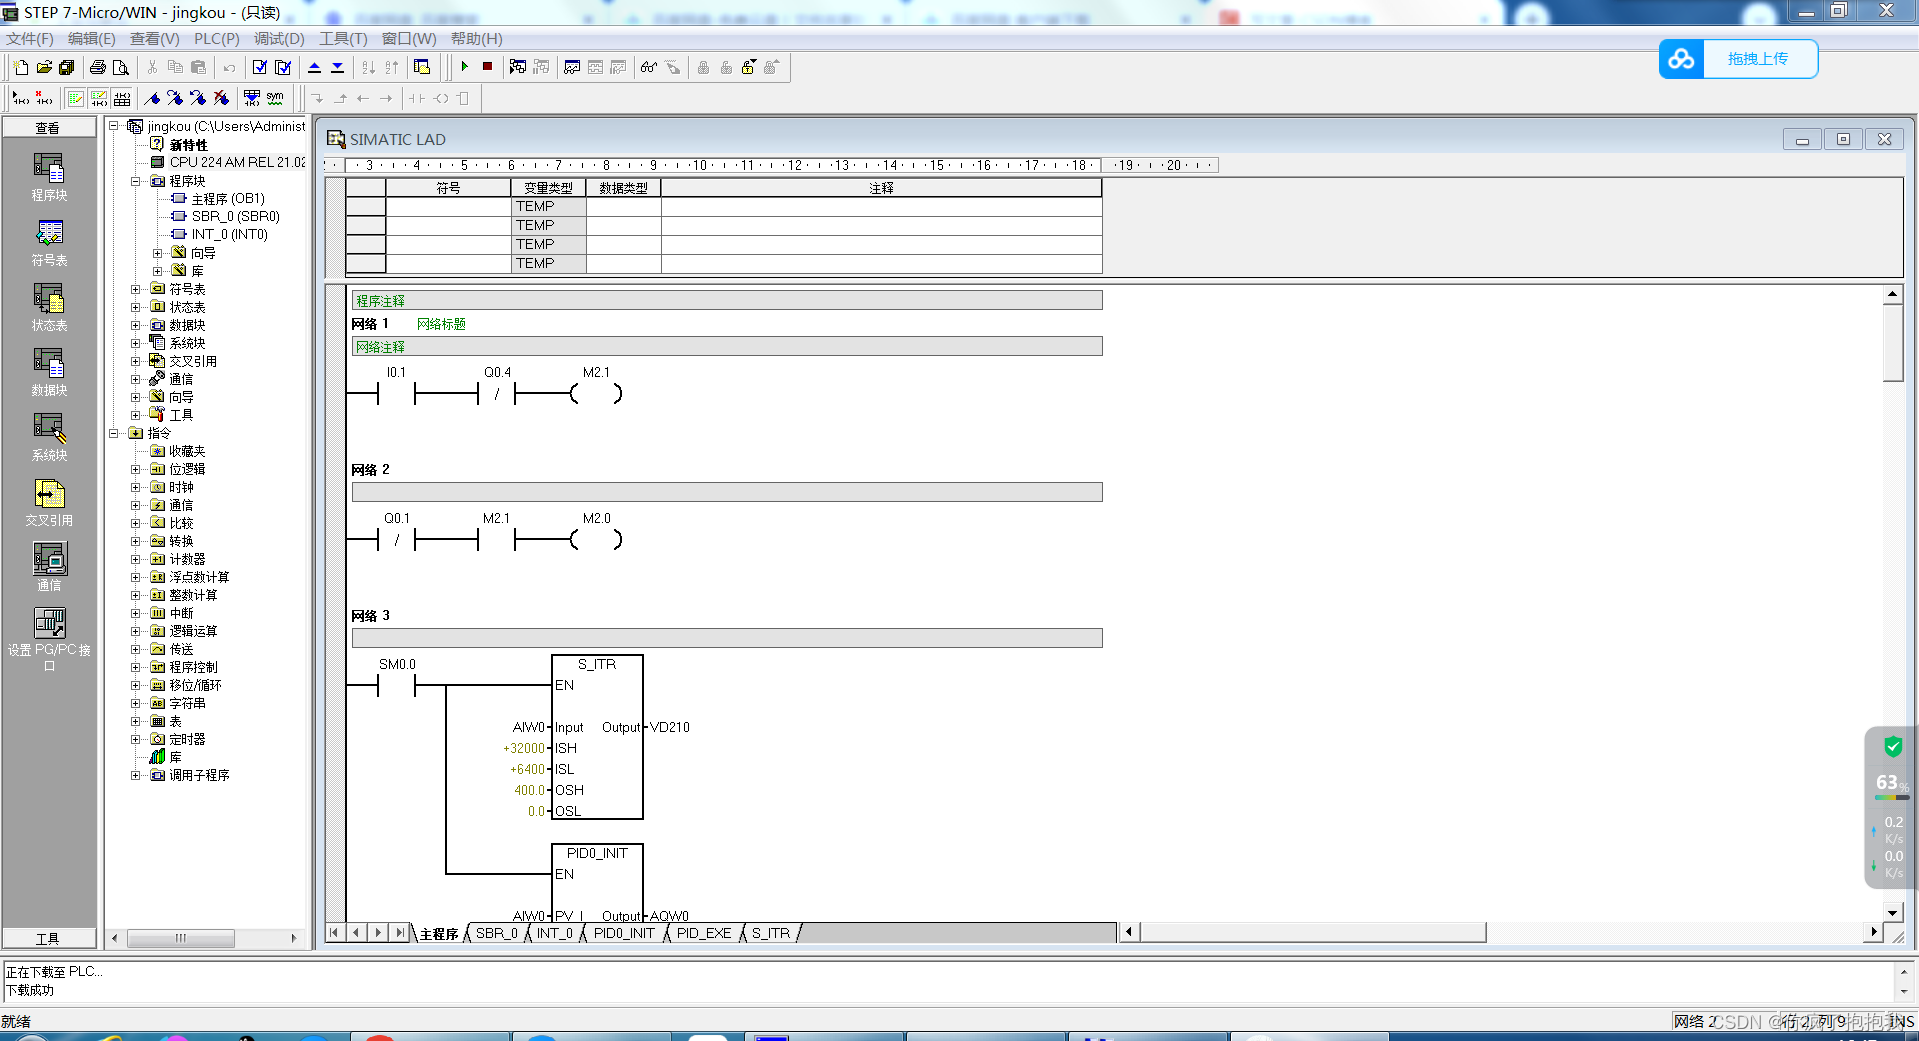Viewport: 1919px width, 1041px height.
Task: Compile all blocks with the double-check icon
Action: [x=283, y=67]
